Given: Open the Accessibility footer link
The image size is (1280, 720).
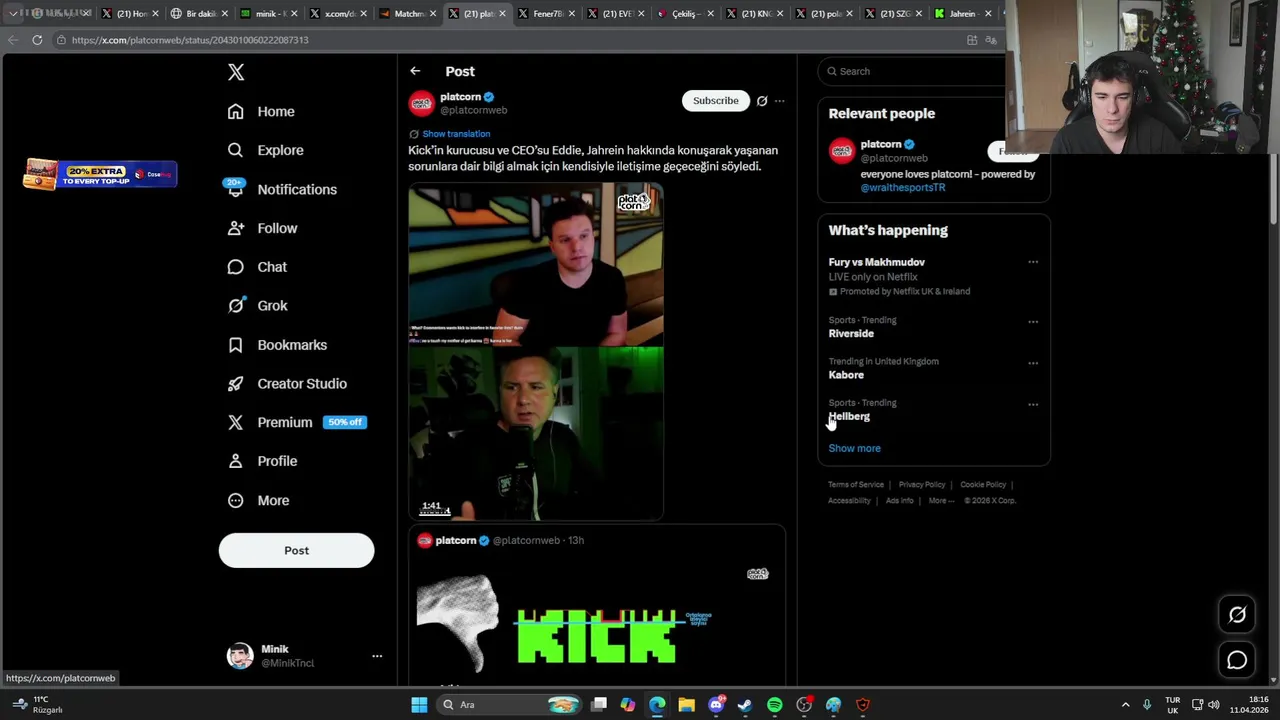Looking at the screenshot, I should click(x=849, y=501).
